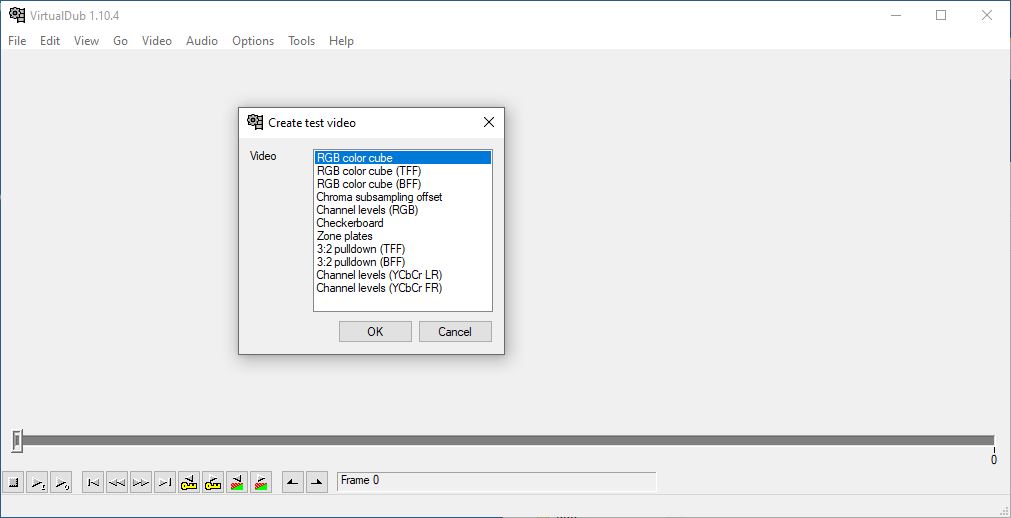
Task: Select Chroma subsampling offset entry
Action: 403,197
